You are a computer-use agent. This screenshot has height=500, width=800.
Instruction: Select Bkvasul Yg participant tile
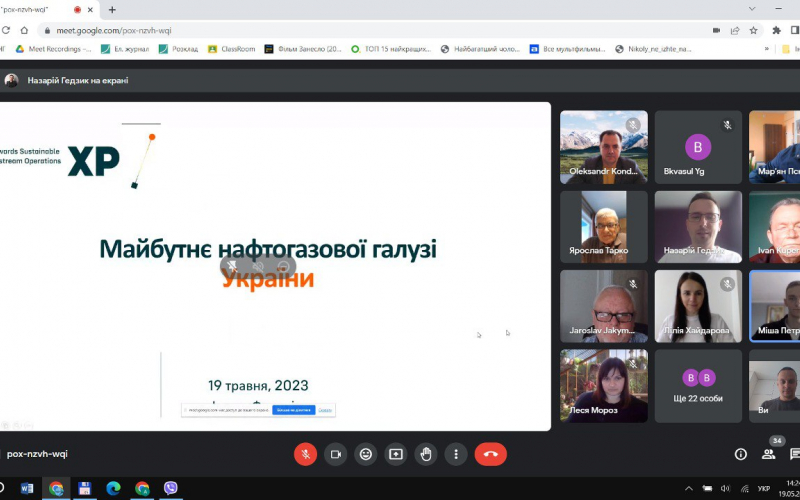click(698, 147)
